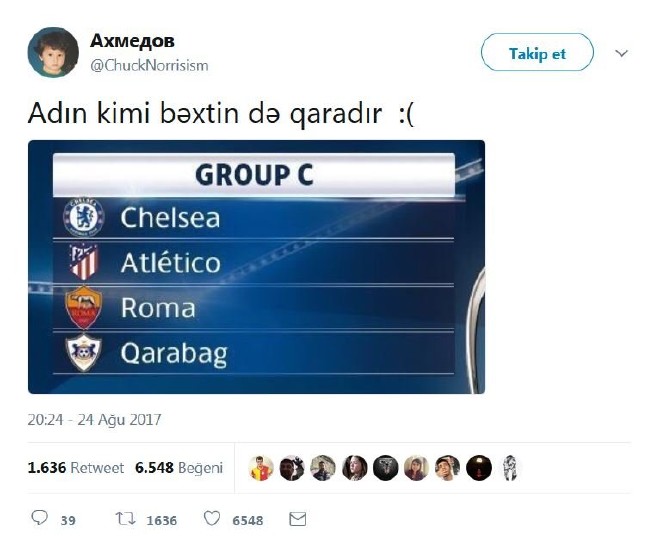Click the 20:24 - 24 Ağu 2017 timestamp

click(x=94, y=420)
